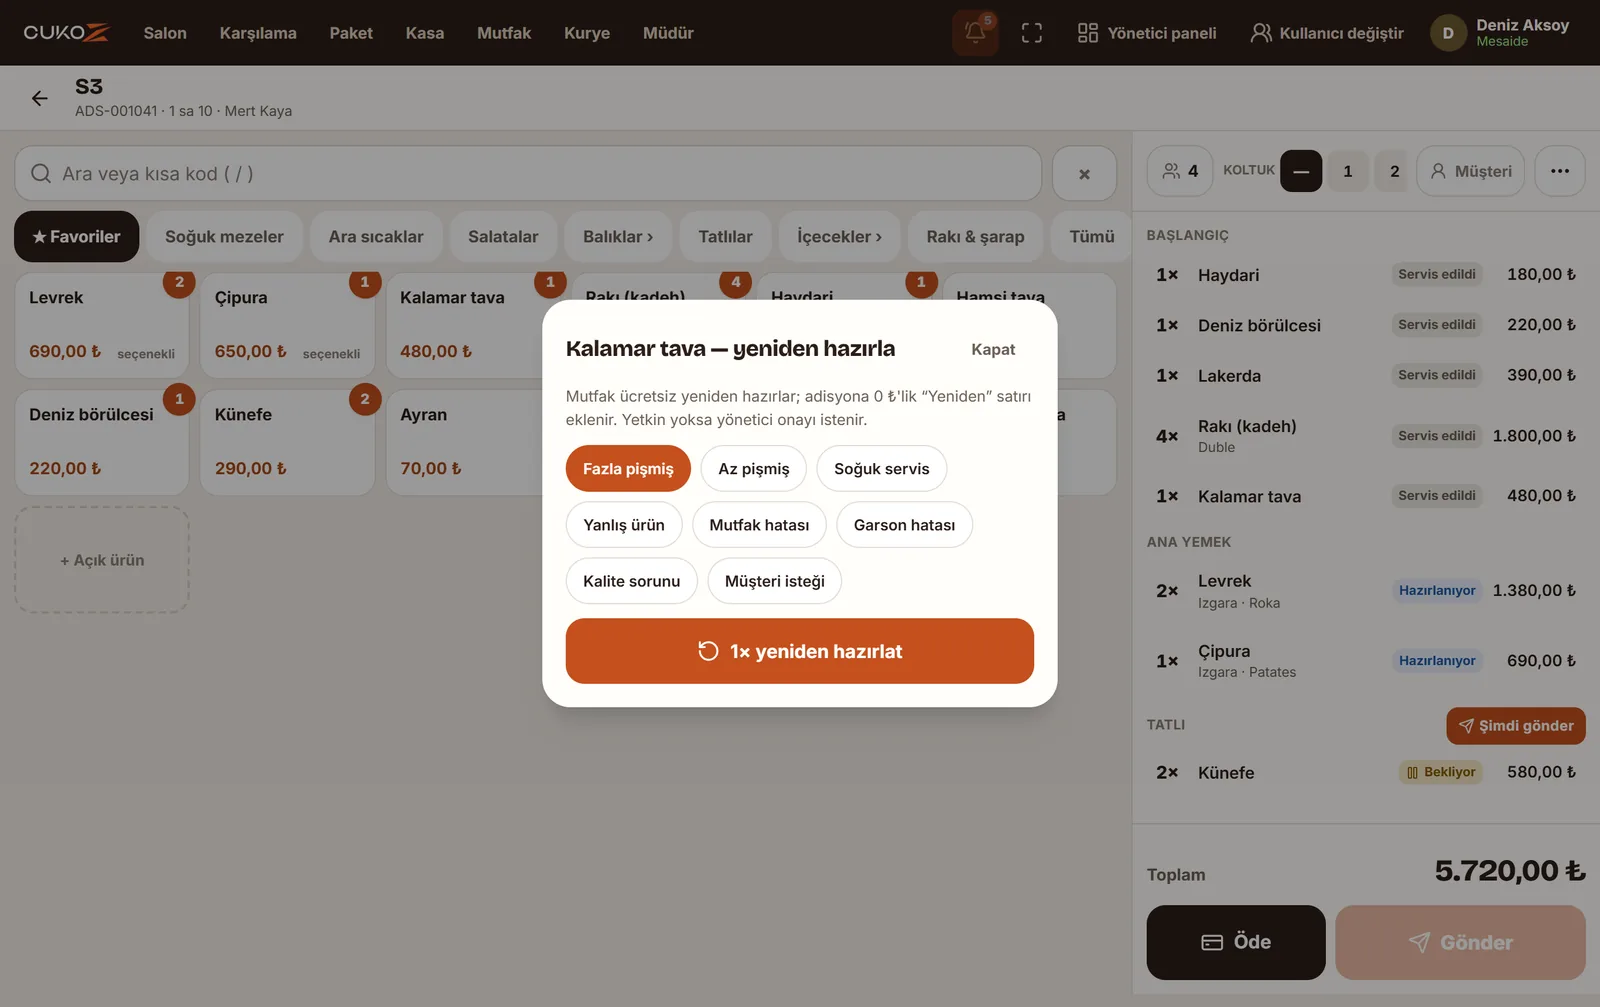Select the no-seat dash button
This screenshot has height=1007, width=1600.
(1301, 171)
